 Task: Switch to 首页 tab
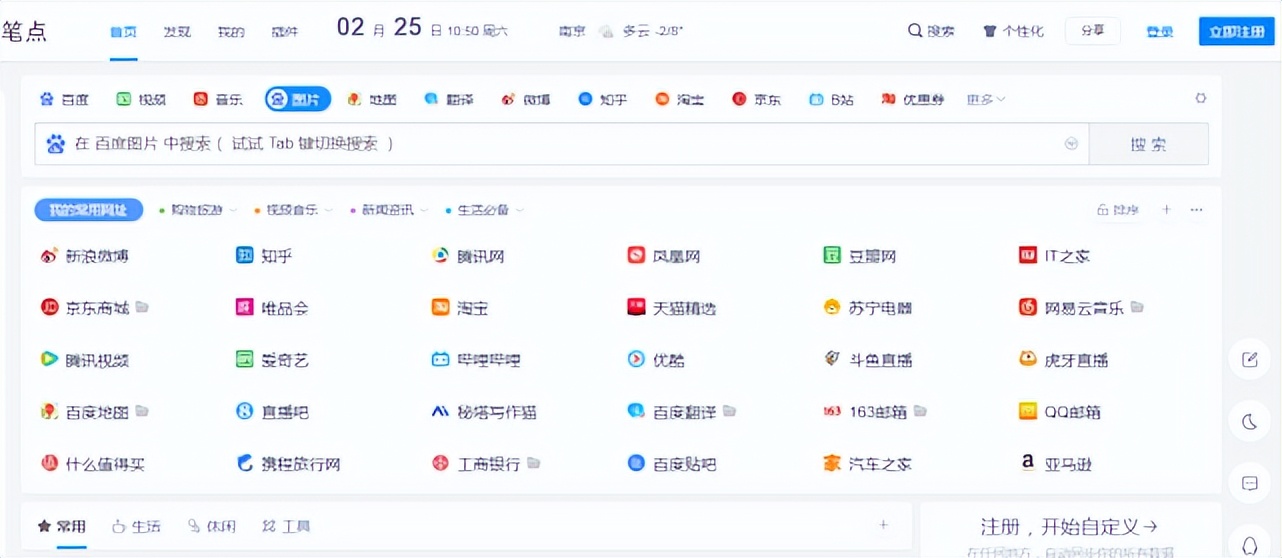point(124,32)
